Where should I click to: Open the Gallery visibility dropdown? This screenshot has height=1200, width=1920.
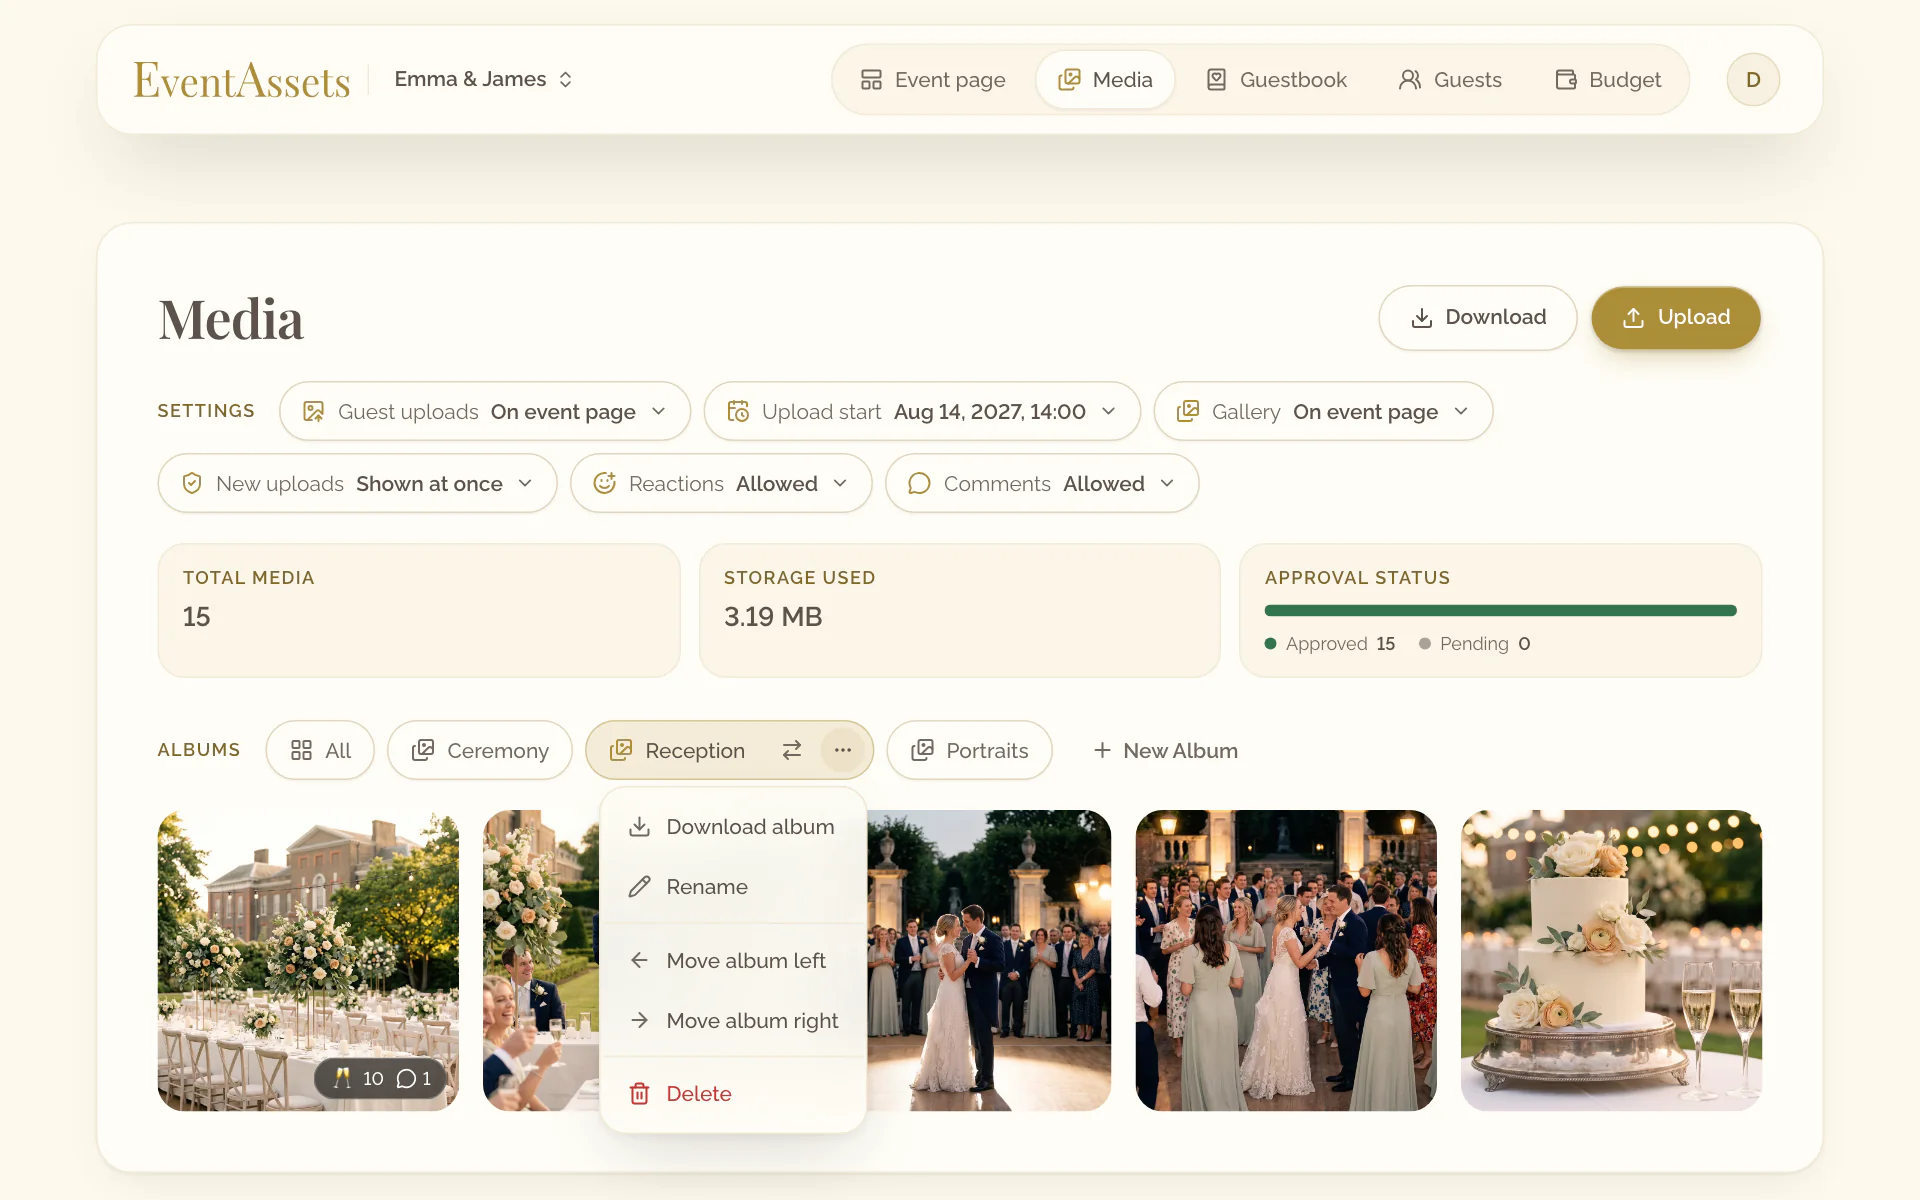pos(1323,411)
